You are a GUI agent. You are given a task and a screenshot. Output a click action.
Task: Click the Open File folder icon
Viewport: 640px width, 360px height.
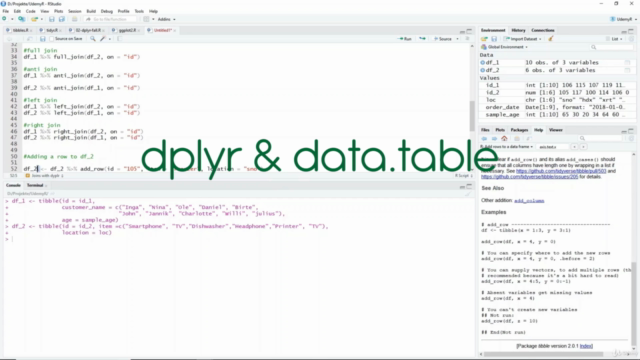(34, 19)
